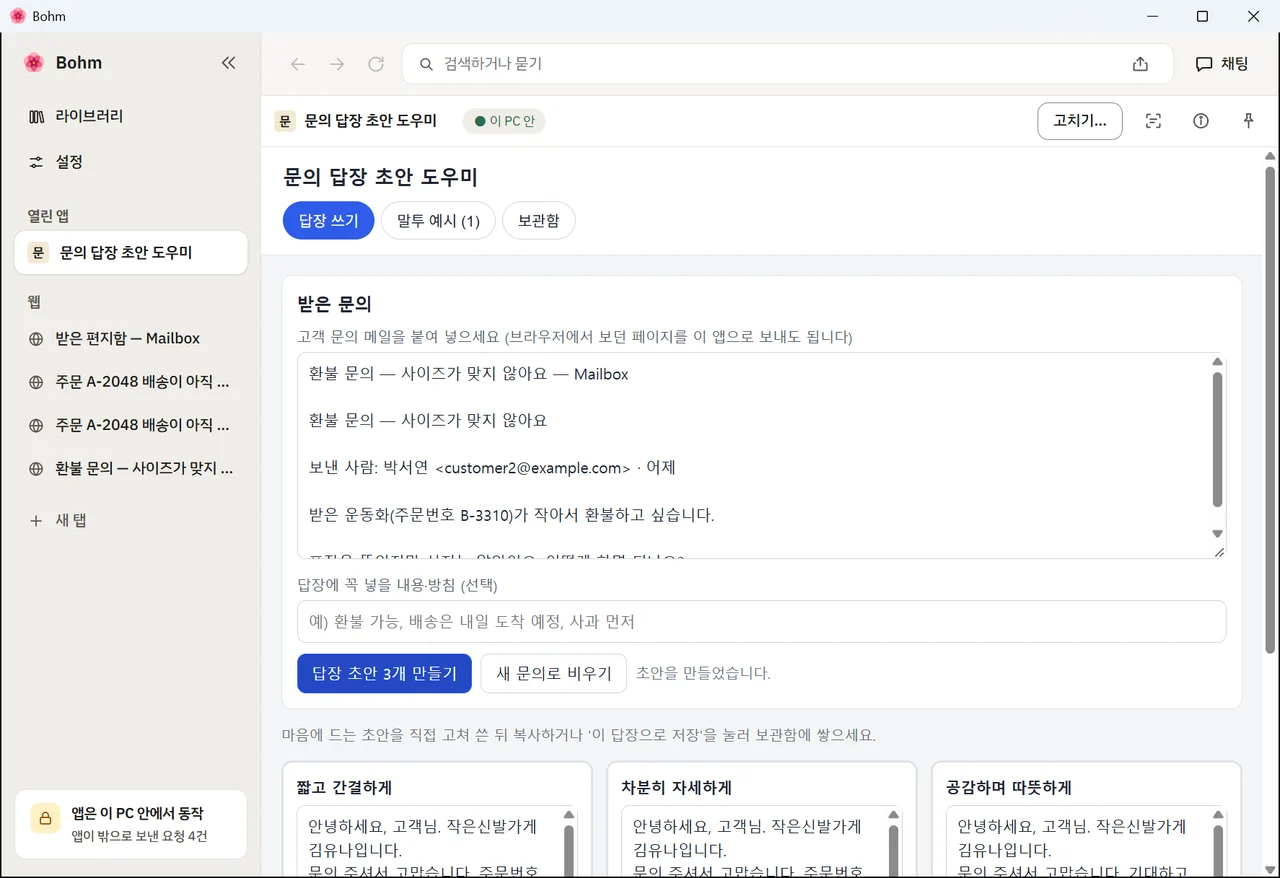Click globe icon beside 환불 문의 tab

[36, 468]
